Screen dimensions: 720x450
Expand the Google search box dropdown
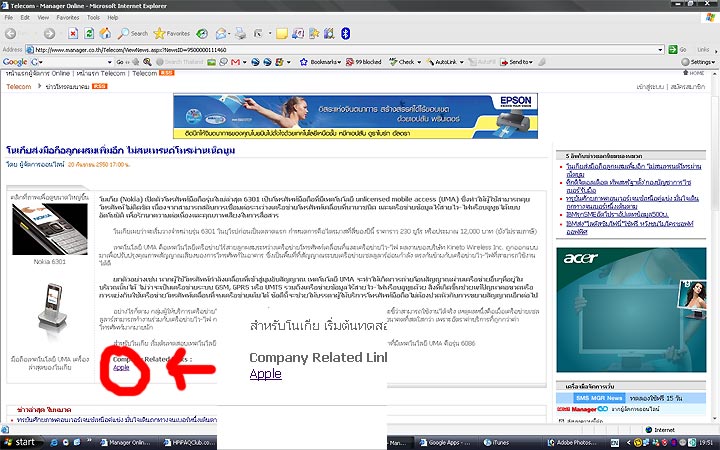[109, 62]
